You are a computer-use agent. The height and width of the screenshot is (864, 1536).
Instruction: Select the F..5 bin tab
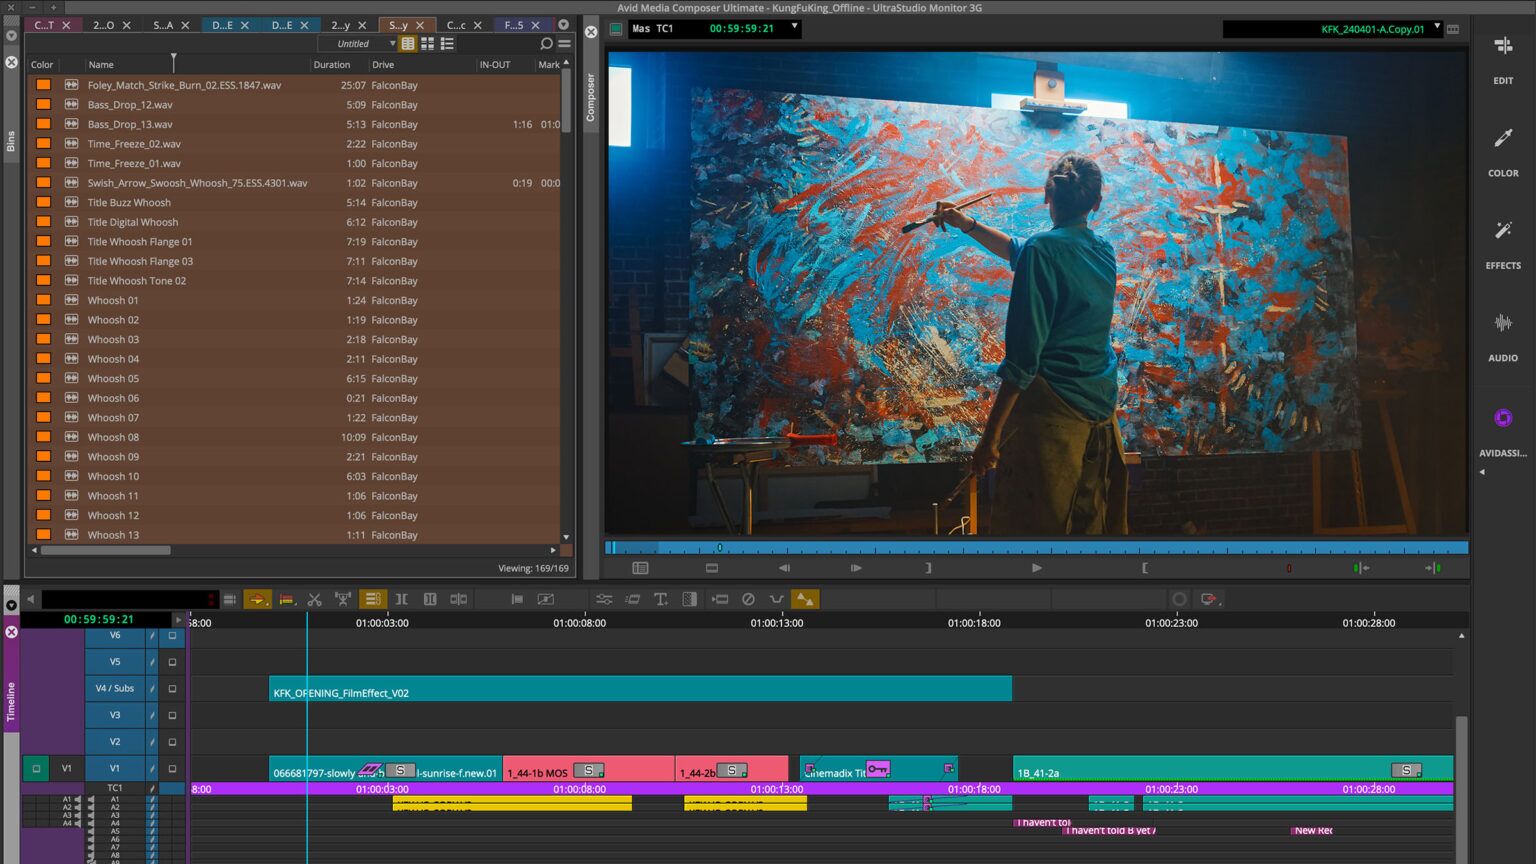[x=514, y=25]
